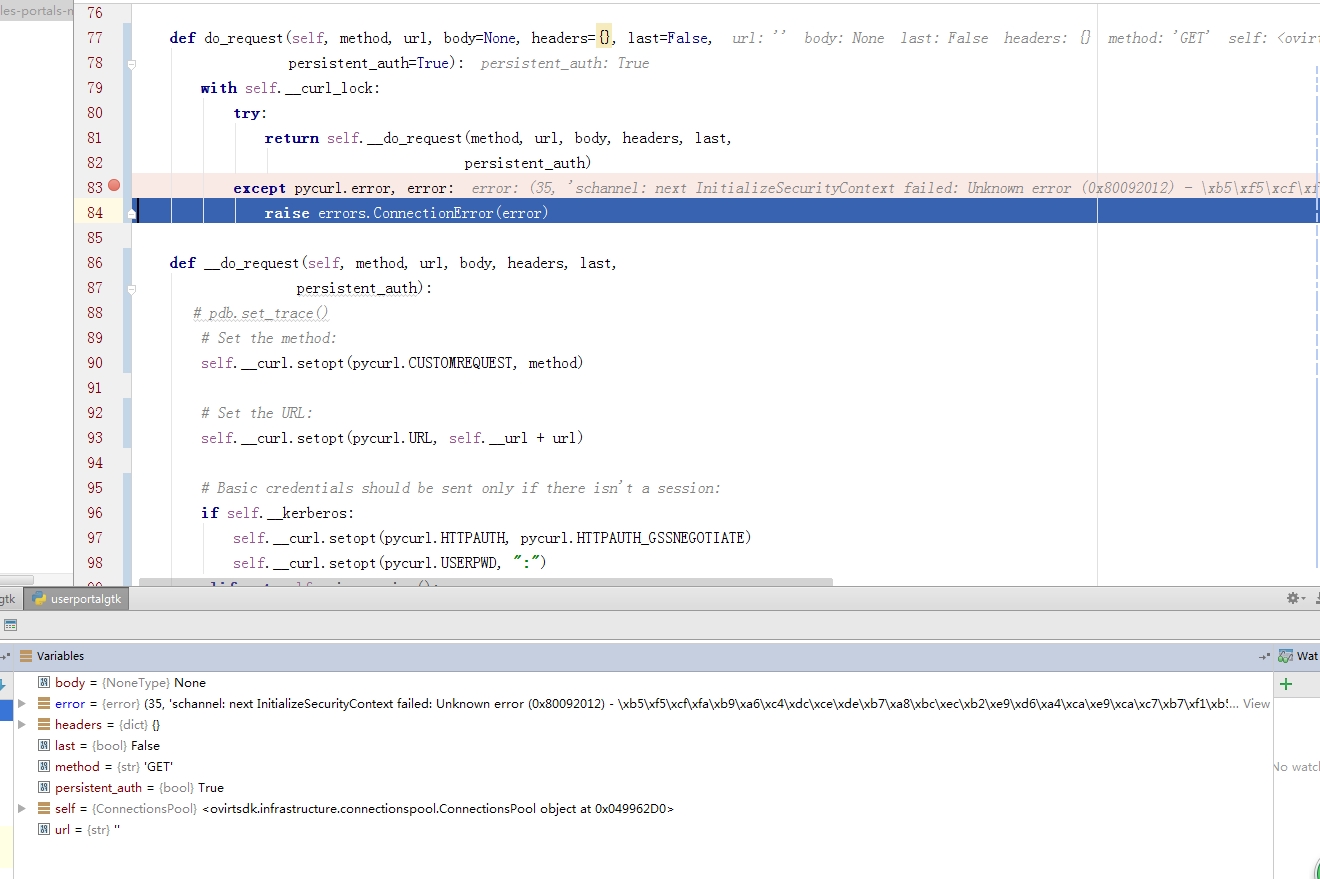Screen dimensions: 1320x879
Task: Toggle a breakpoint at gutter line 81
Action: (114, 138)
